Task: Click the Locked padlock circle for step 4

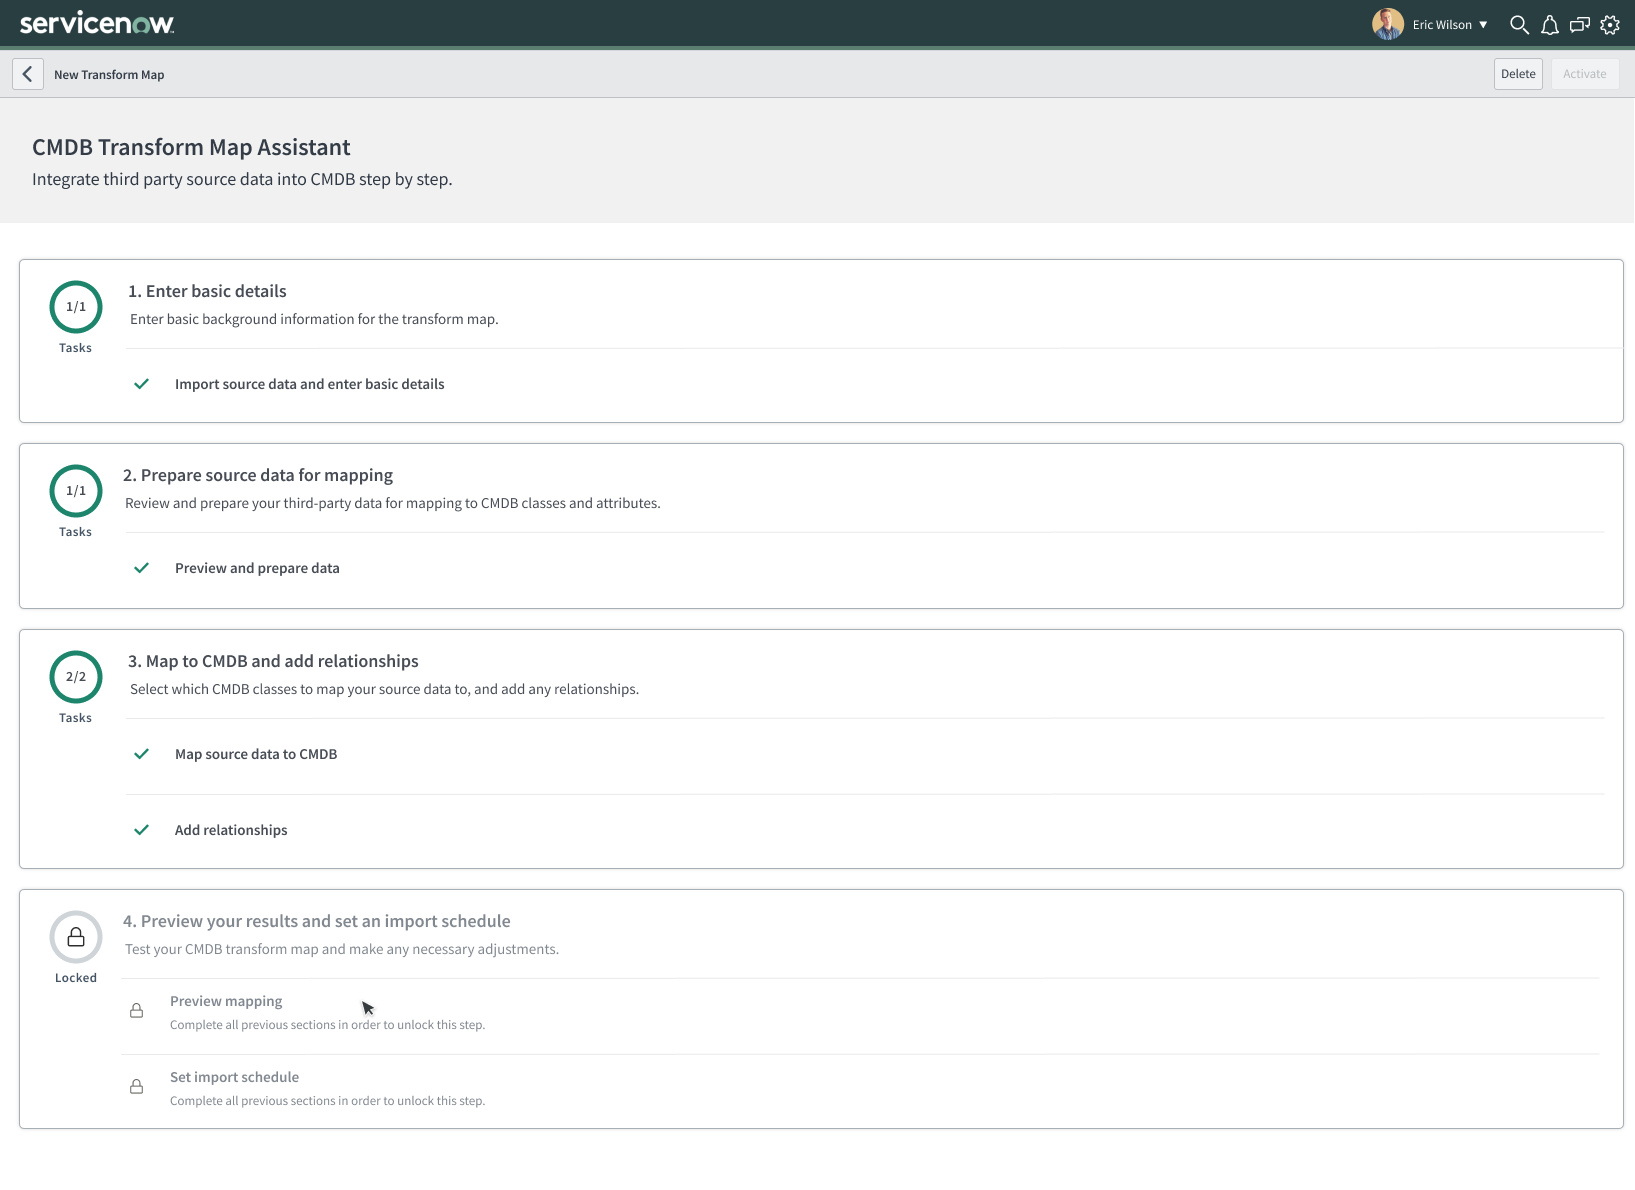Action: click(76, 937)
